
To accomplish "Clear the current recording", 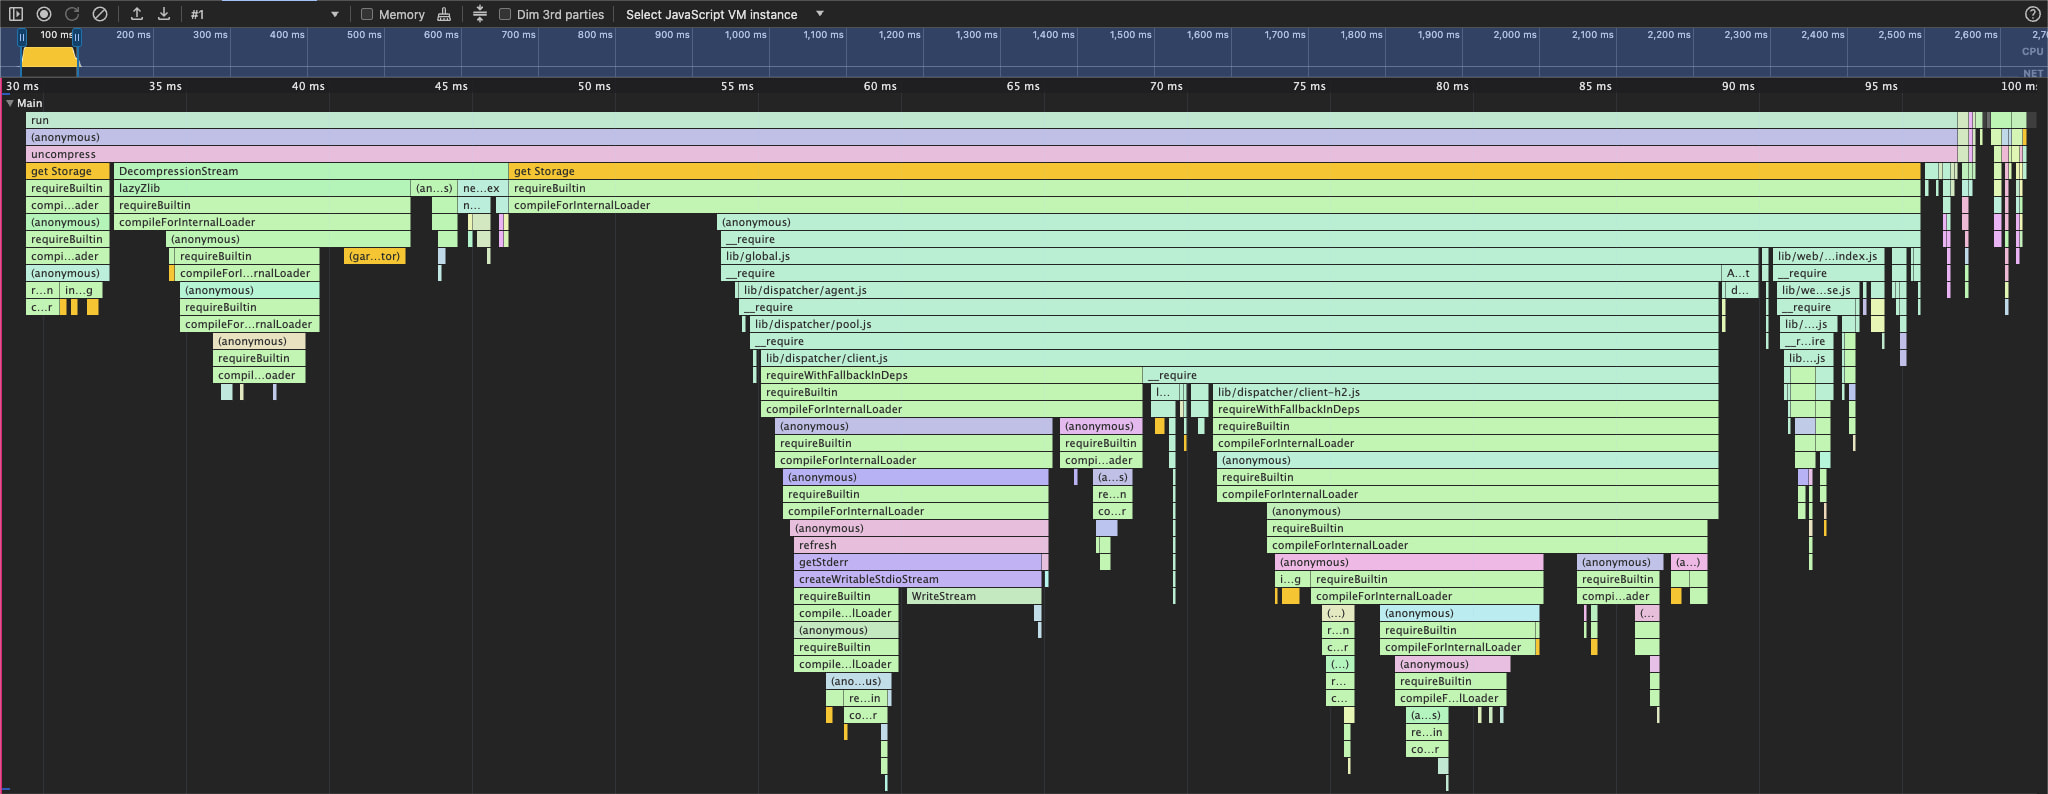I will [x=100, y=14].
